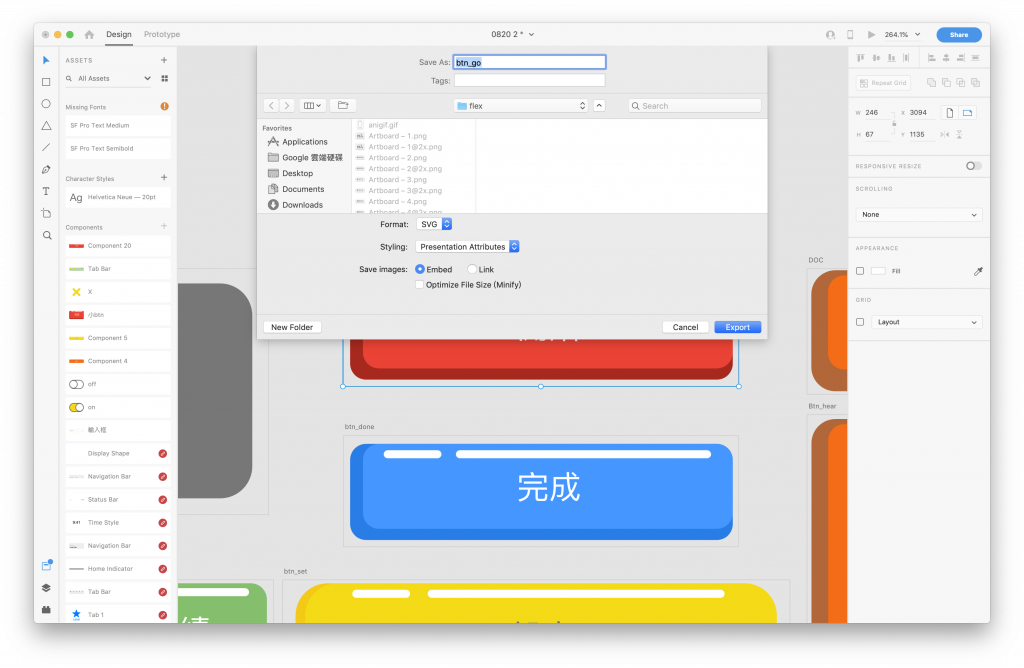Collapse the save dialog with chevron

[599, 105]
